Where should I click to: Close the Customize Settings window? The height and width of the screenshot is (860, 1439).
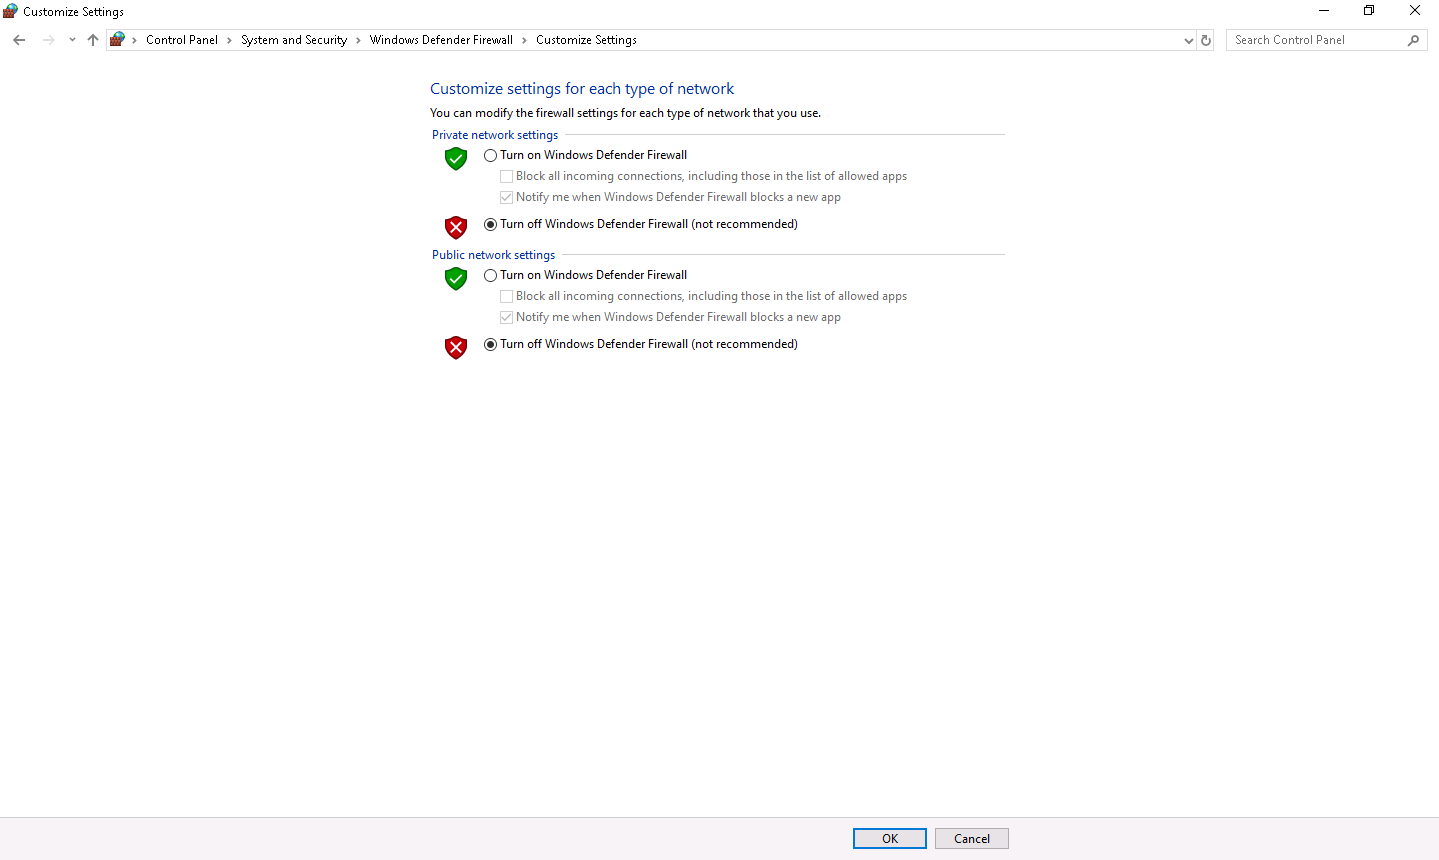[x=1415, y=11]
